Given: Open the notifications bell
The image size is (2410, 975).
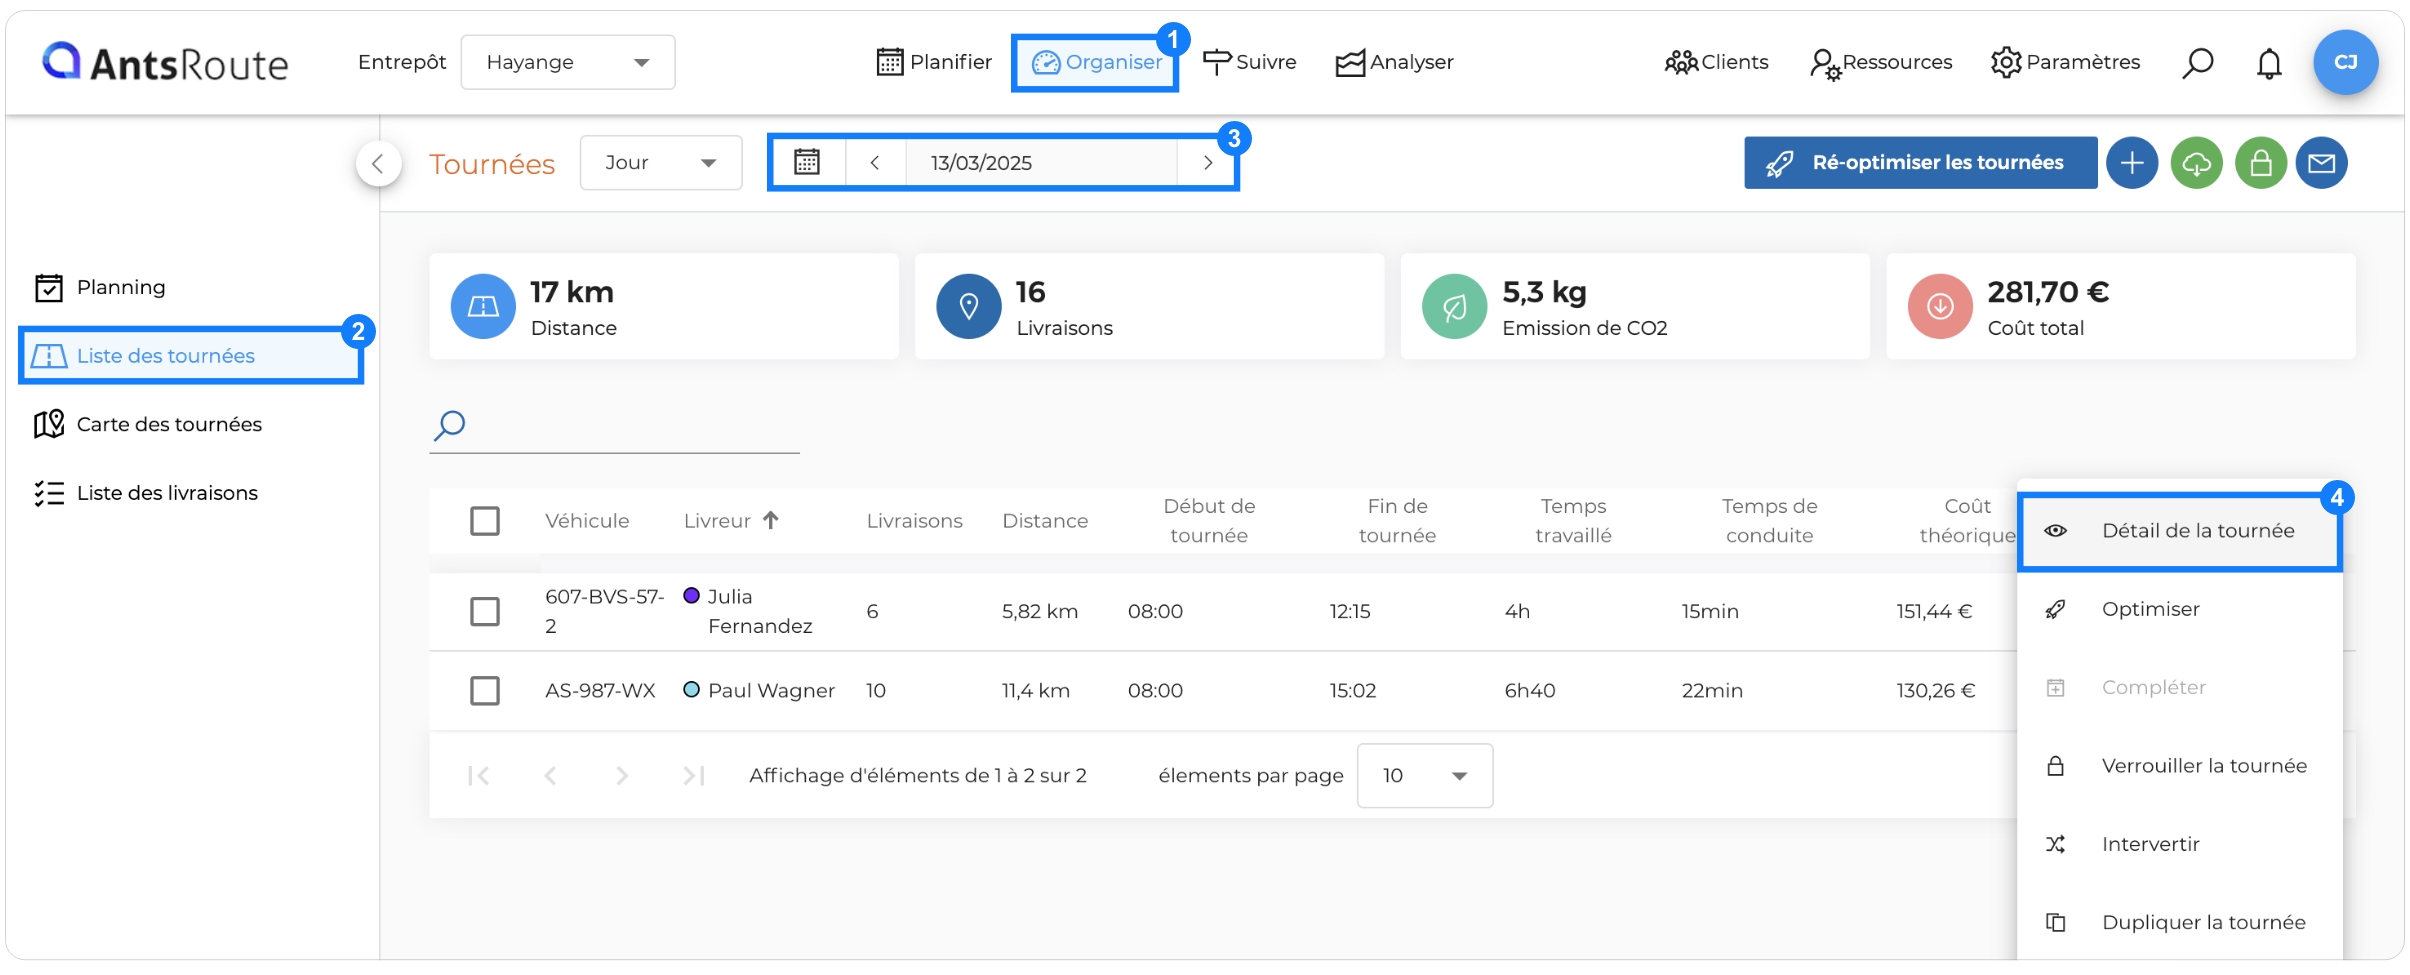Looking at the screenshot, I should click(2269, 63).
